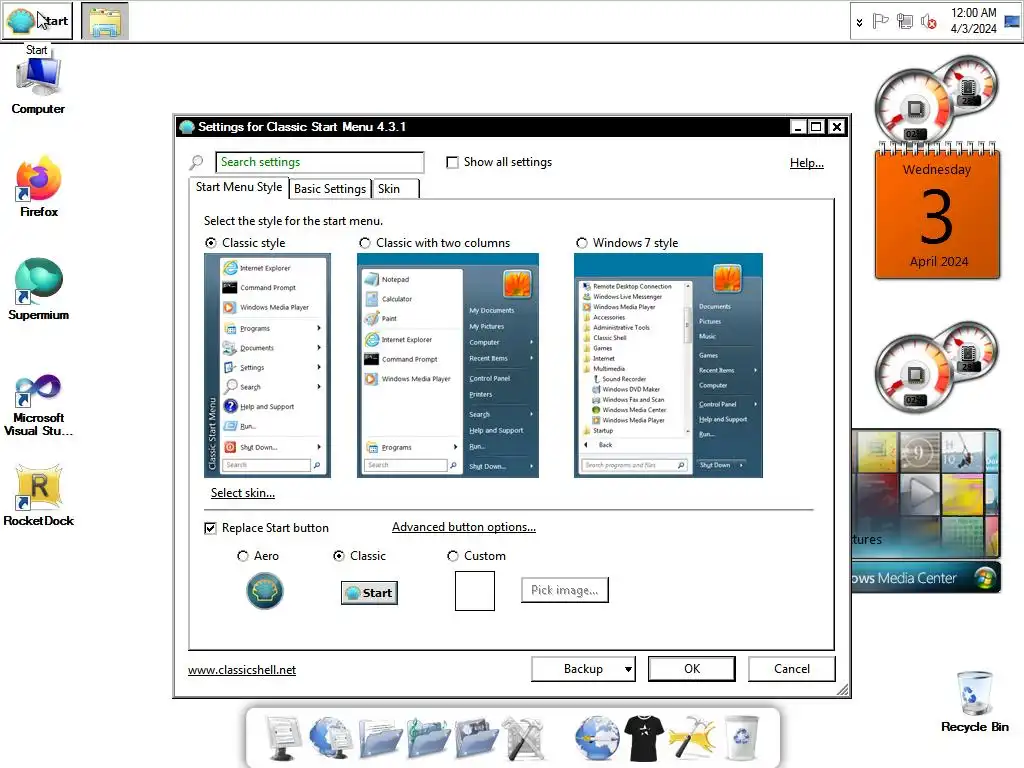Open the RocketDock desktop shortcut
This screenshot has height=768, width=1024.
(x=39, y=496)
